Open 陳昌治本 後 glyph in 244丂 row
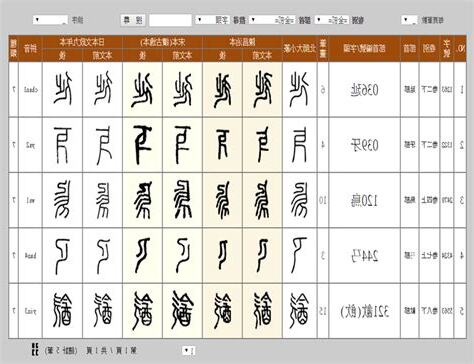The height and width of the screenshot is (364, 474). coord(223,255)
